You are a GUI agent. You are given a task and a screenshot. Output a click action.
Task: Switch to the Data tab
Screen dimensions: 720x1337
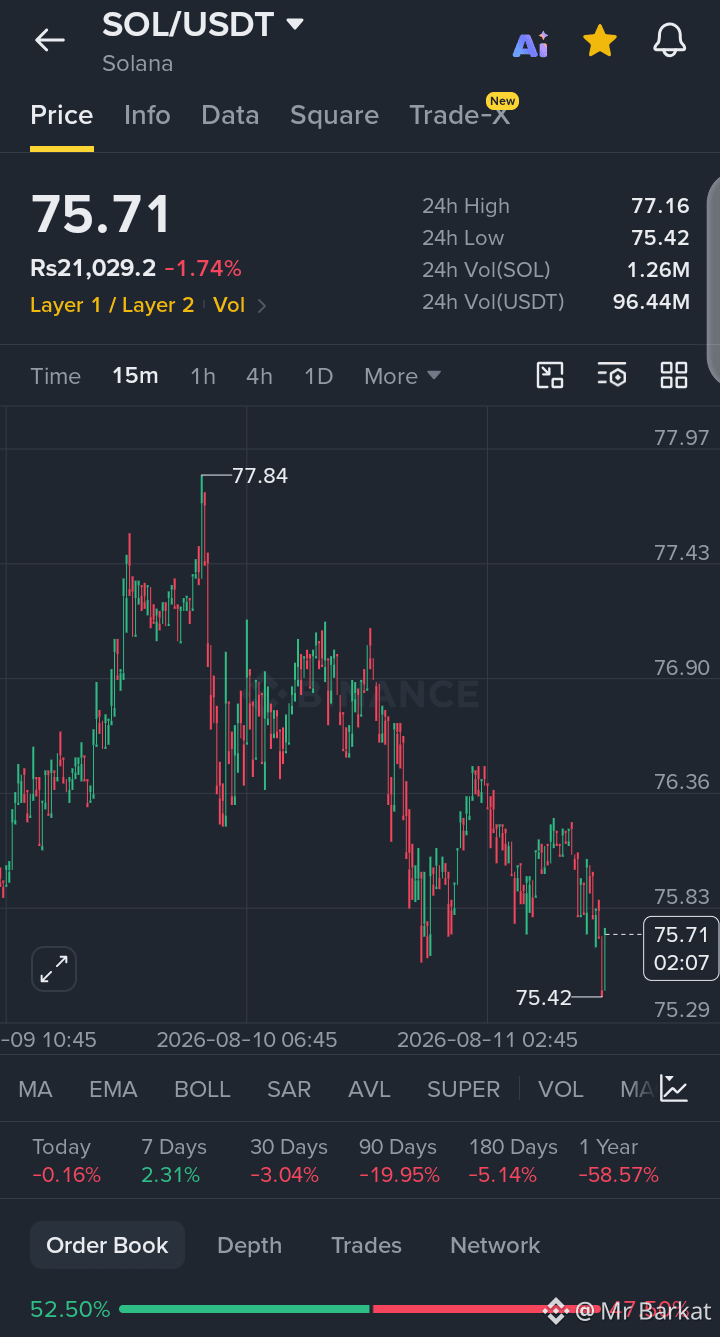(230, 115)
